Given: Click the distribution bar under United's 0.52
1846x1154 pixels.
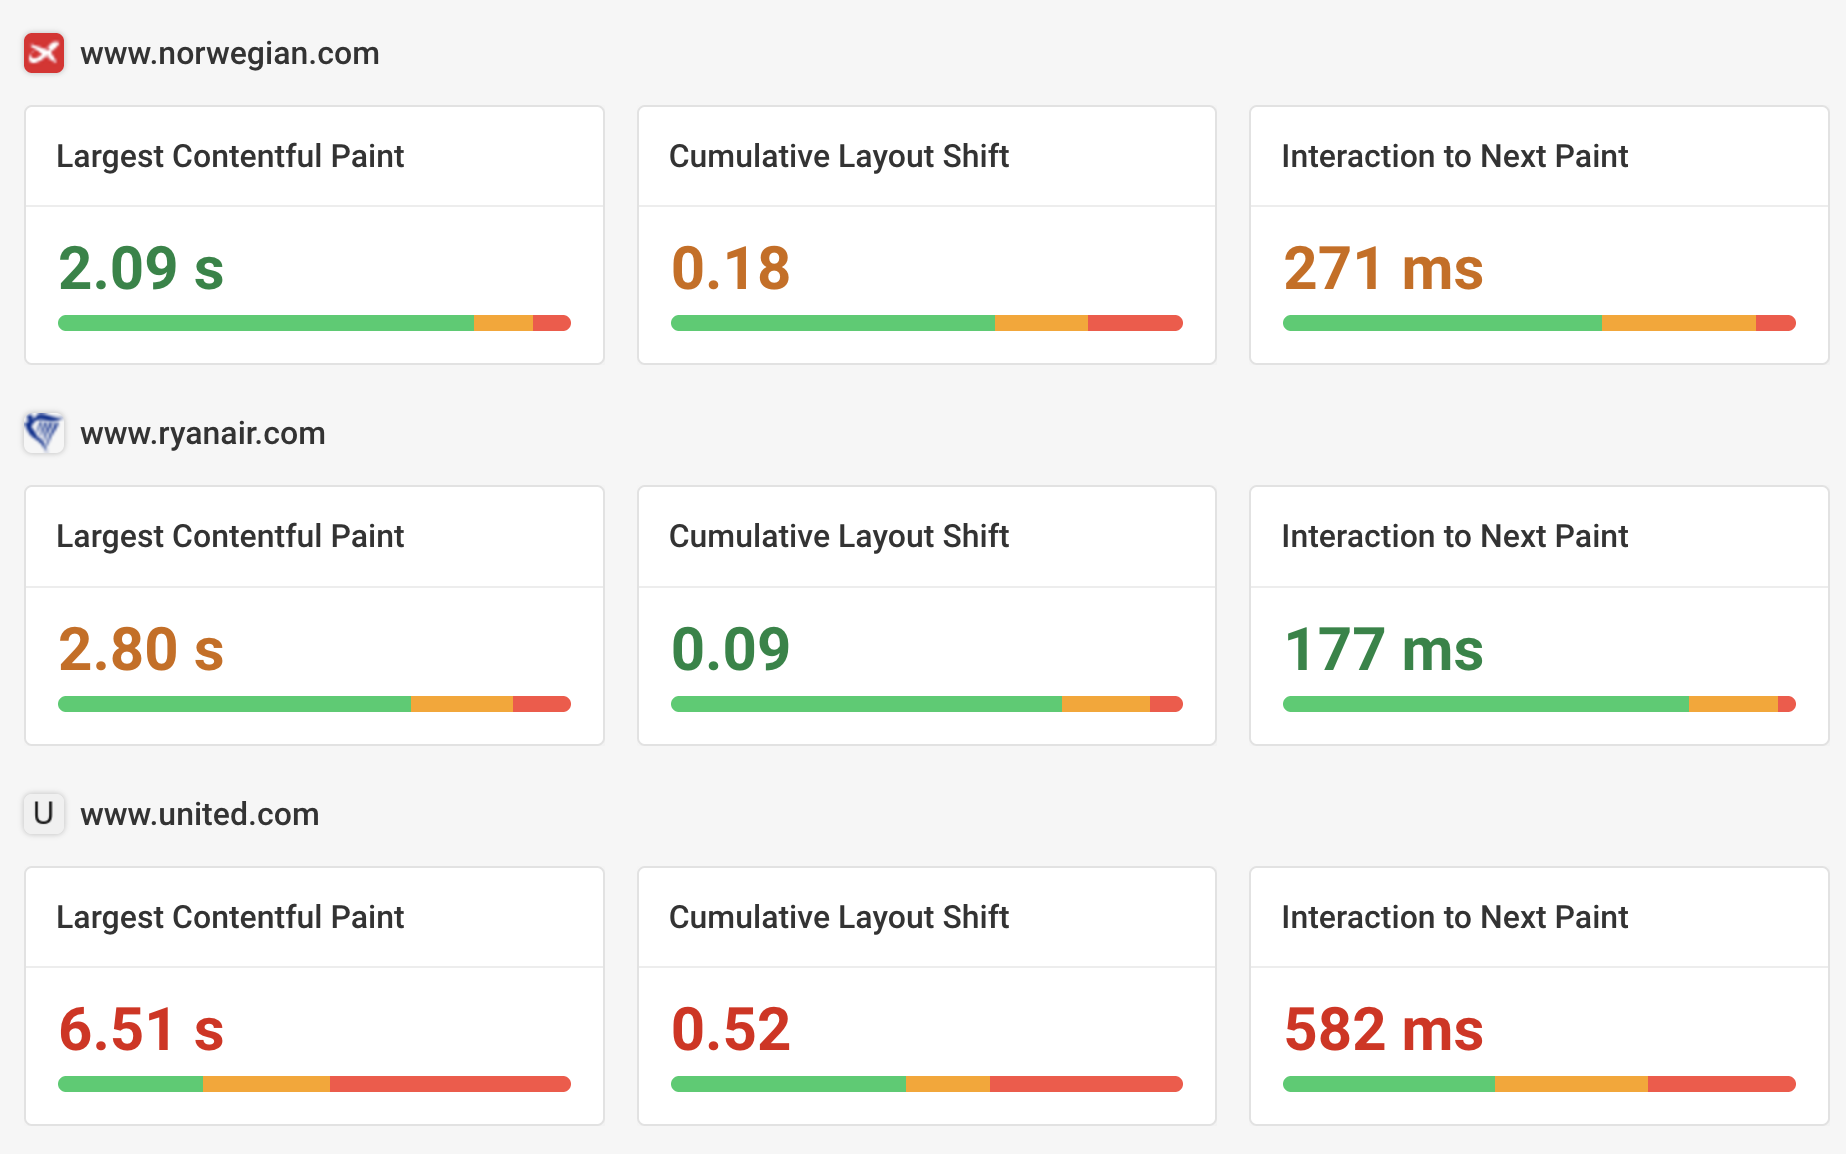Looking at the screenshot, I should [x=926, y=1084].
